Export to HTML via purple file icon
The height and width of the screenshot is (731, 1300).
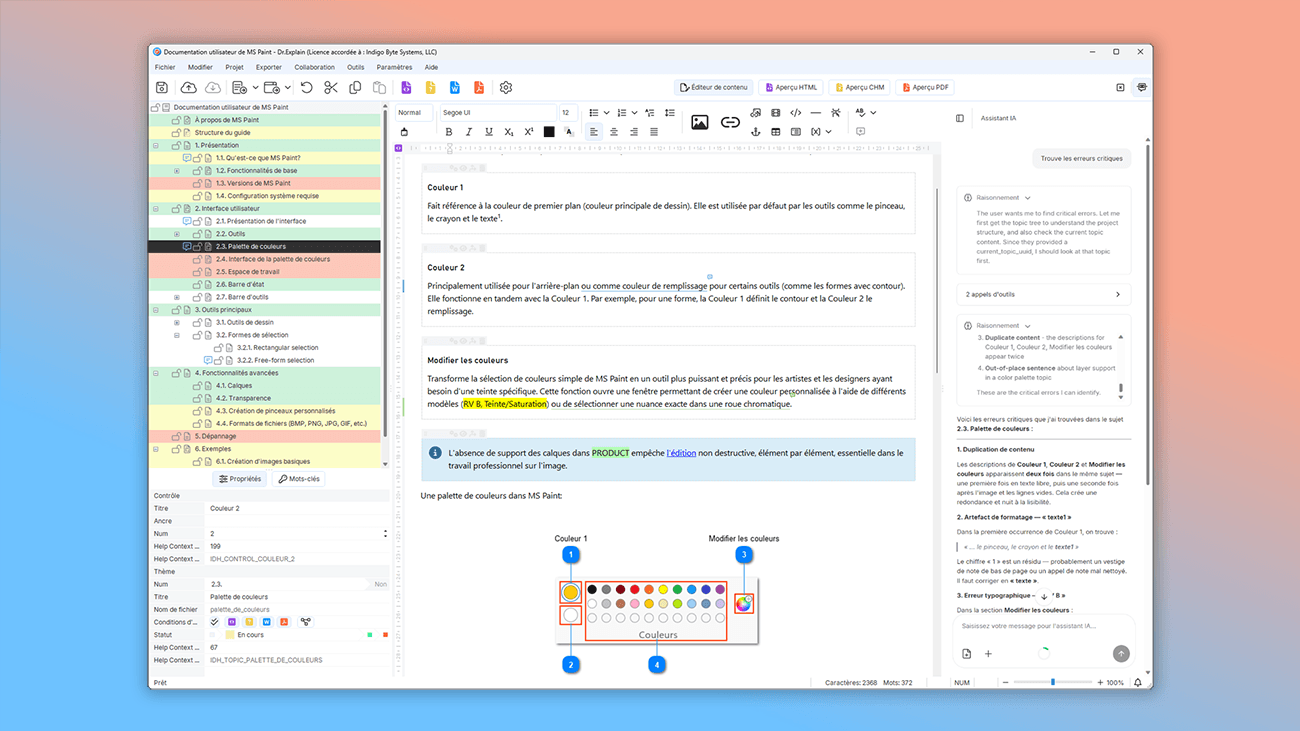coord(406,88)
